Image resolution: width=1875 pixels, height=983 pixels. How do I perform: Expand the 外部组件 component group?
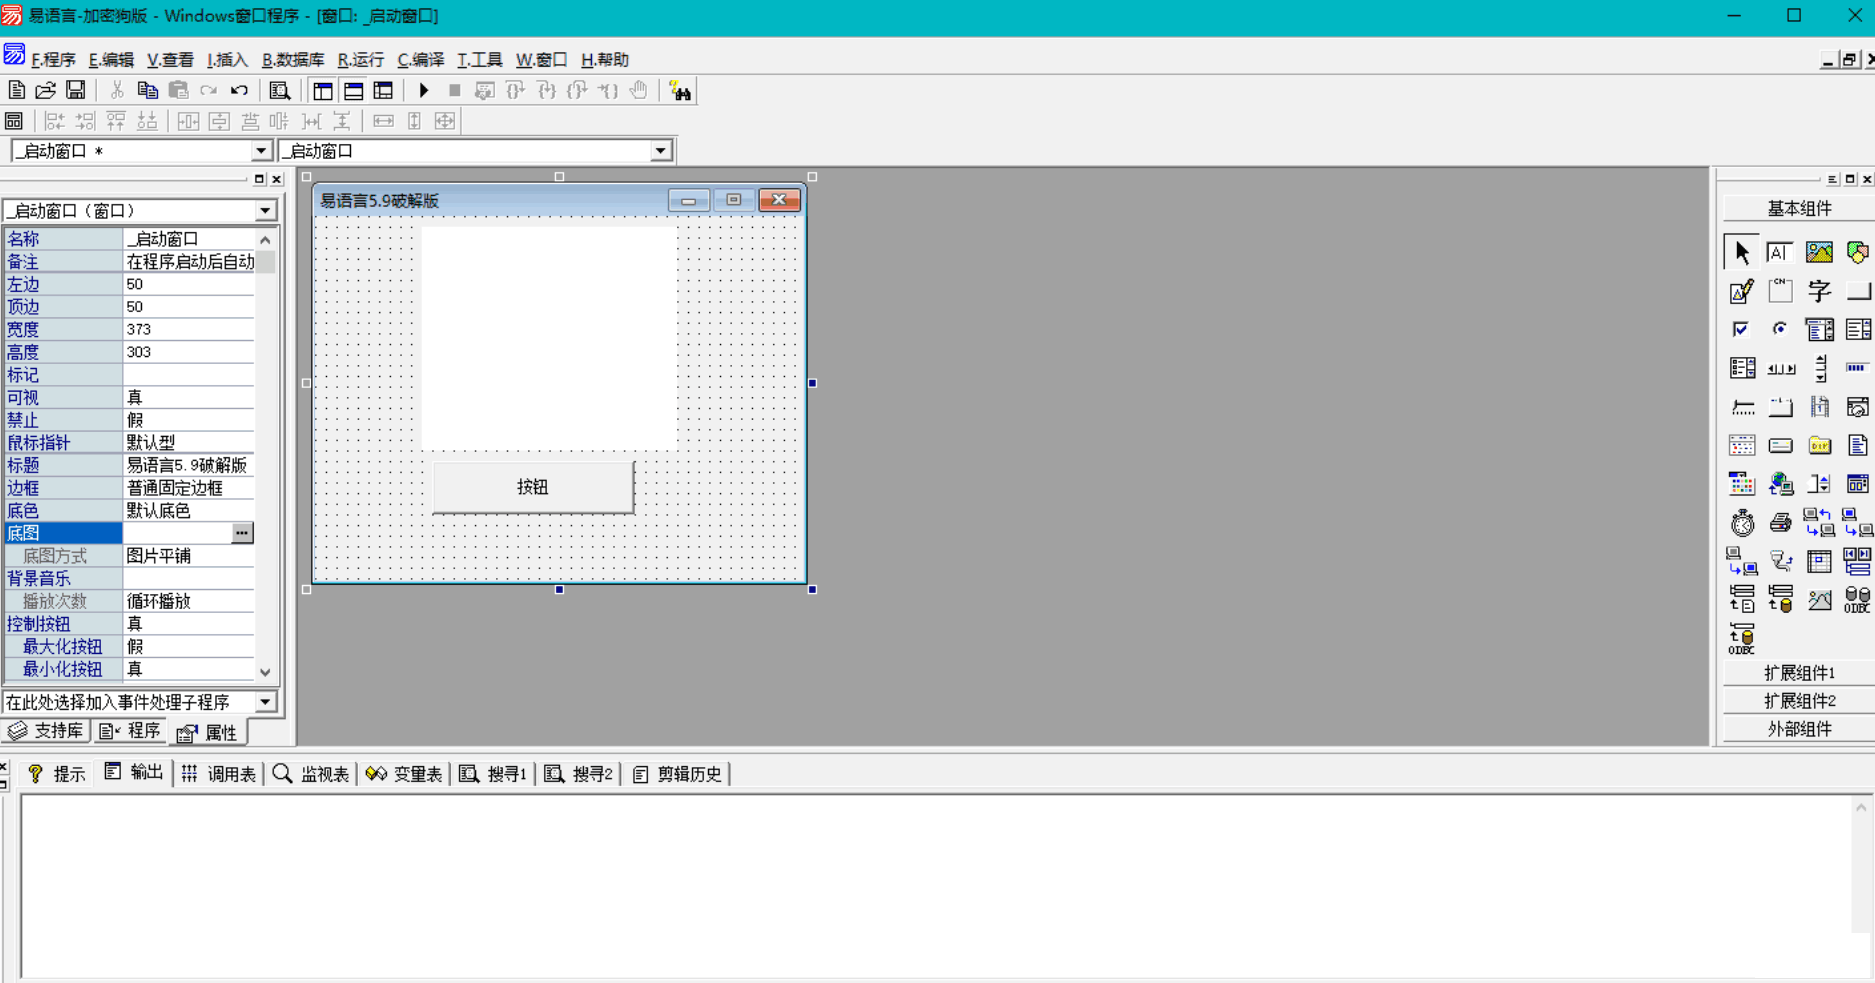[1798, 729]
